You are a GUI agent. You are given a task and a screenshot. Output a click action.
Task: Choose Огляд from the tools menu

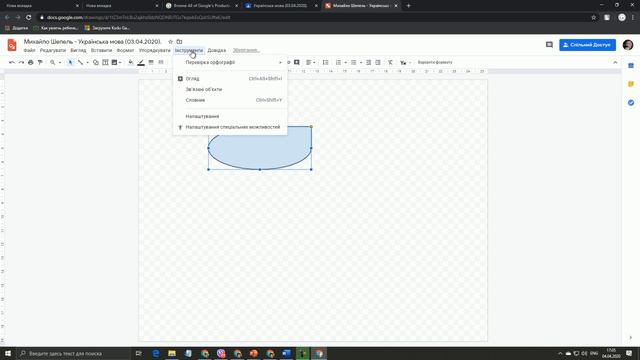[230, 78]
